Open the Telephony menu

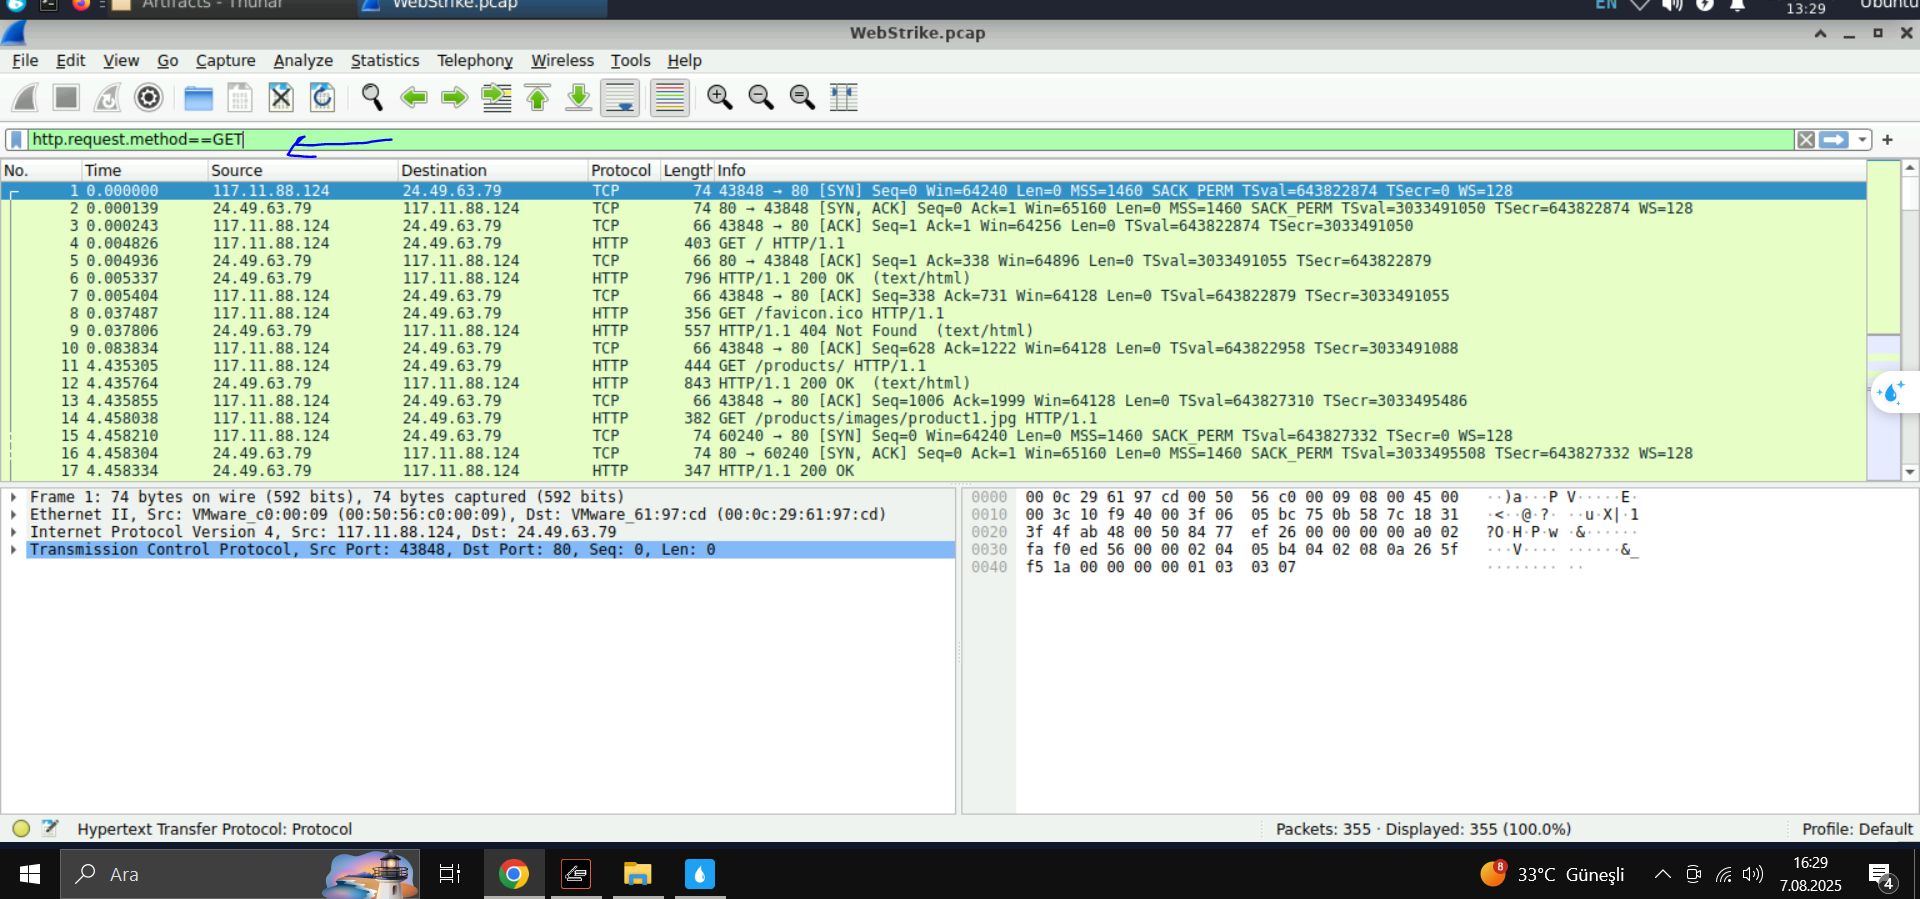475,61
